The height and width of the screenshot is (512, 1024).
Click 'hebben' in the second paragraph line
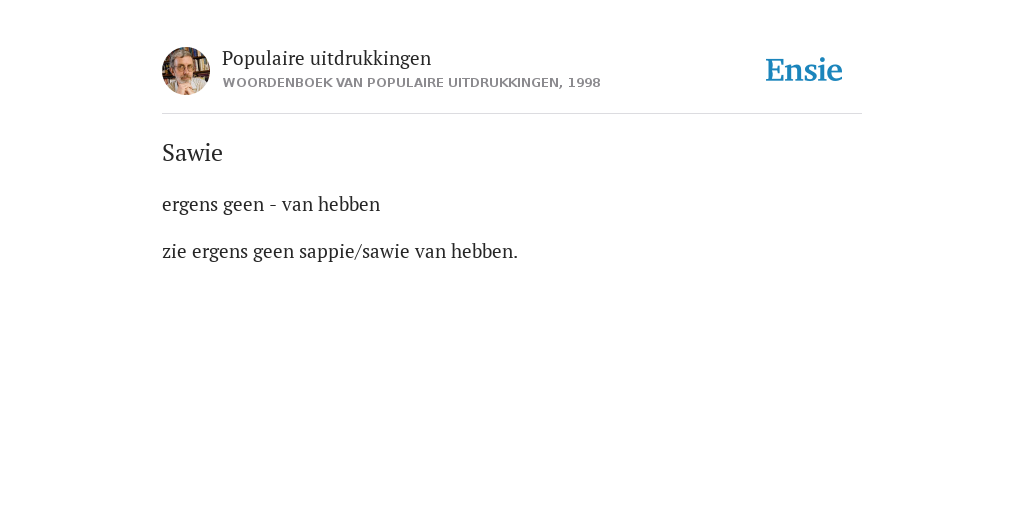pos(349,204)
